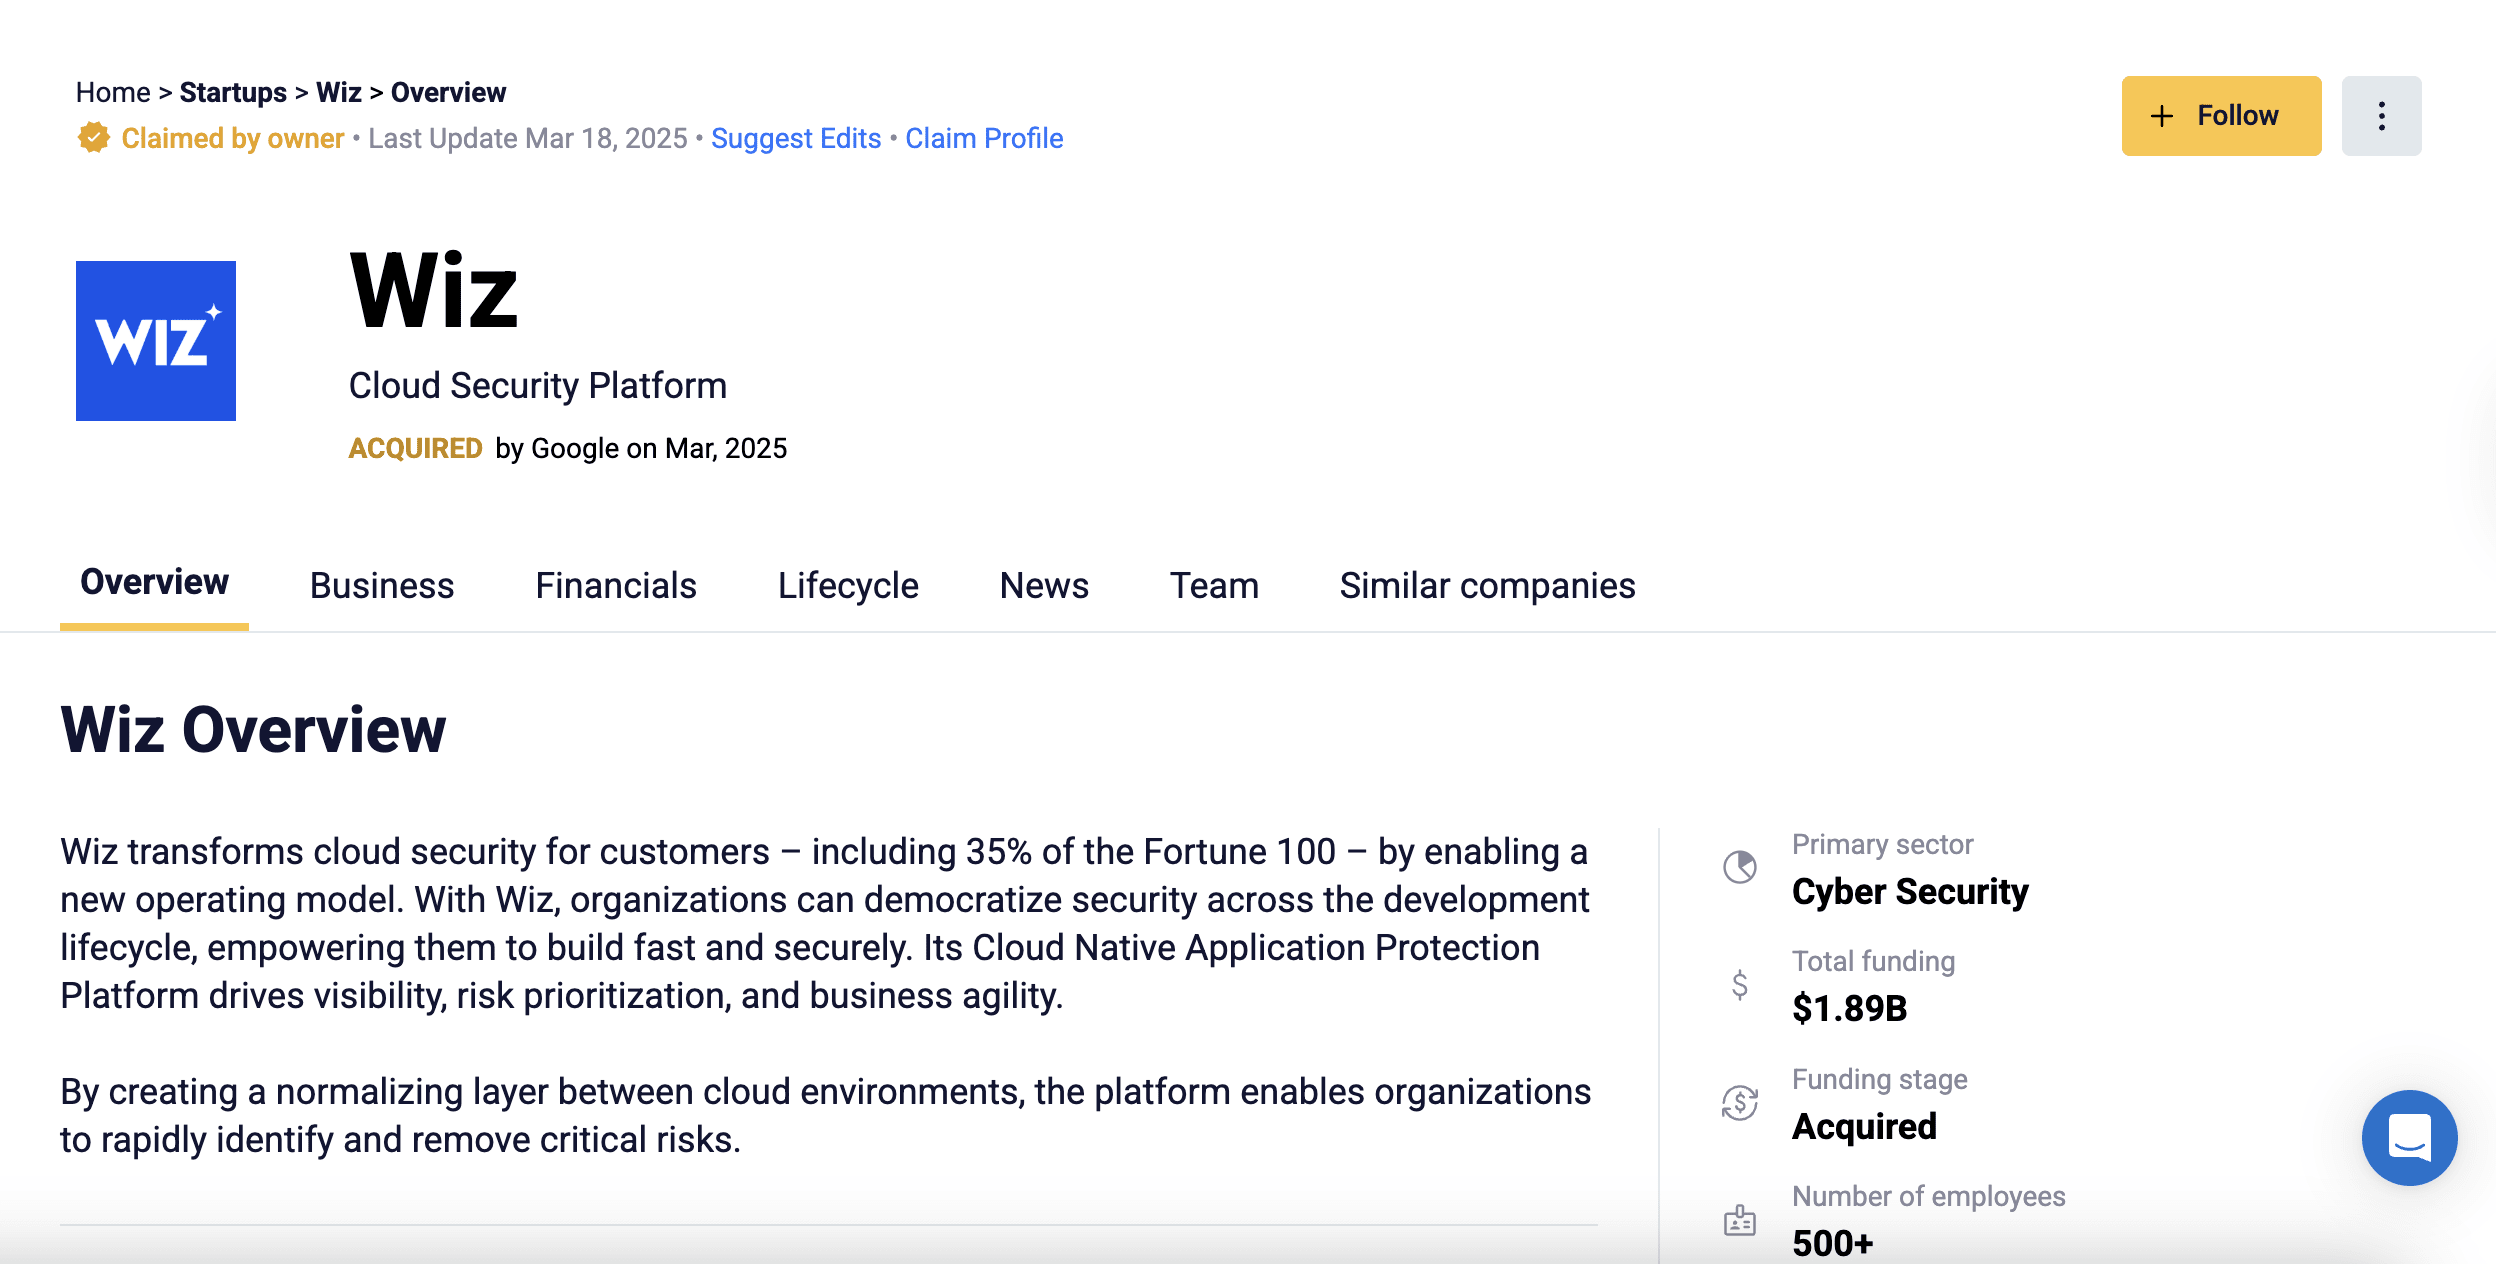Open the Team tab
2496x1264 pixels.
[x=1214, y=585]
